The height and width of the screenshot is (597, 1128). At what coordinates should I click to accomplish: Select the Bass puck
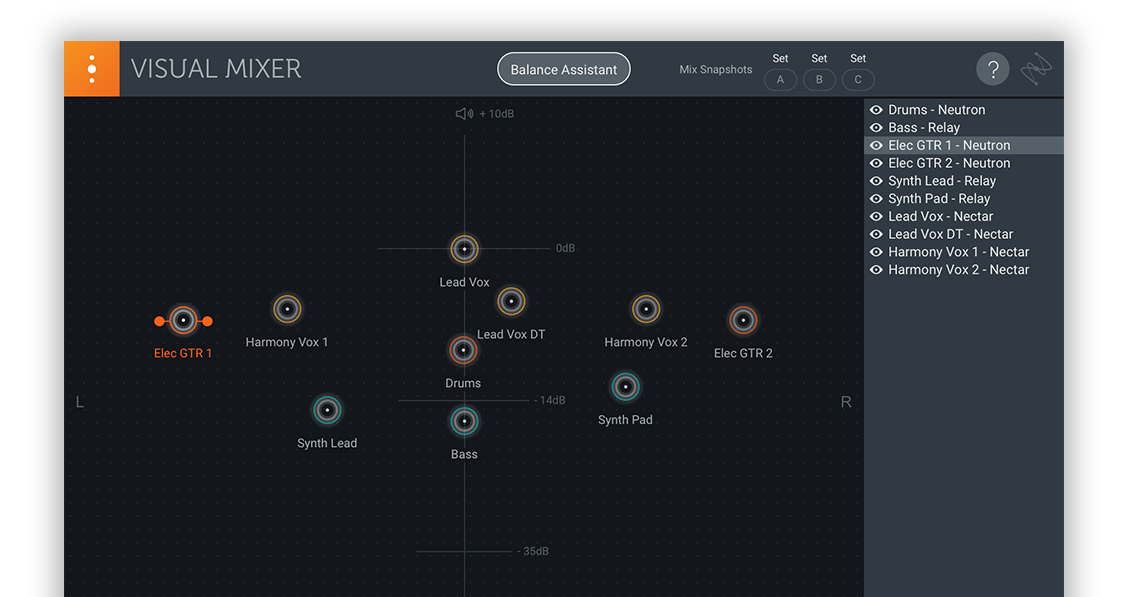464,422
